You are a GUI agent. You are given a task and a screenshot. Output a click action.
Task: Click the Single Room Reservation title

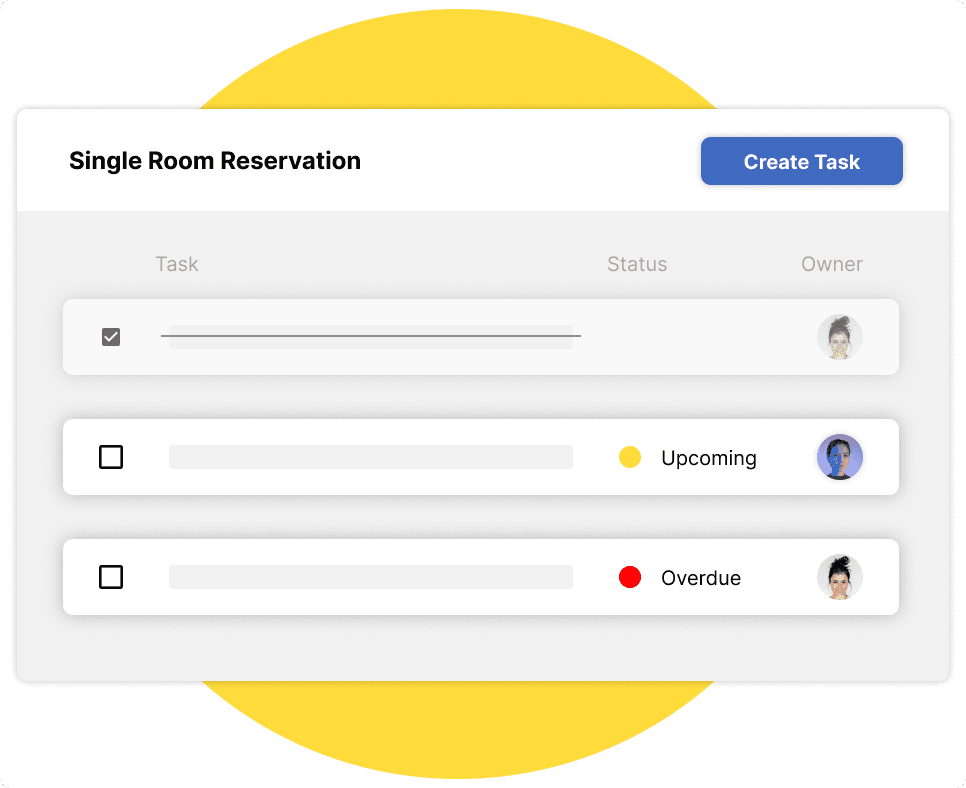(x=215, y=161)
